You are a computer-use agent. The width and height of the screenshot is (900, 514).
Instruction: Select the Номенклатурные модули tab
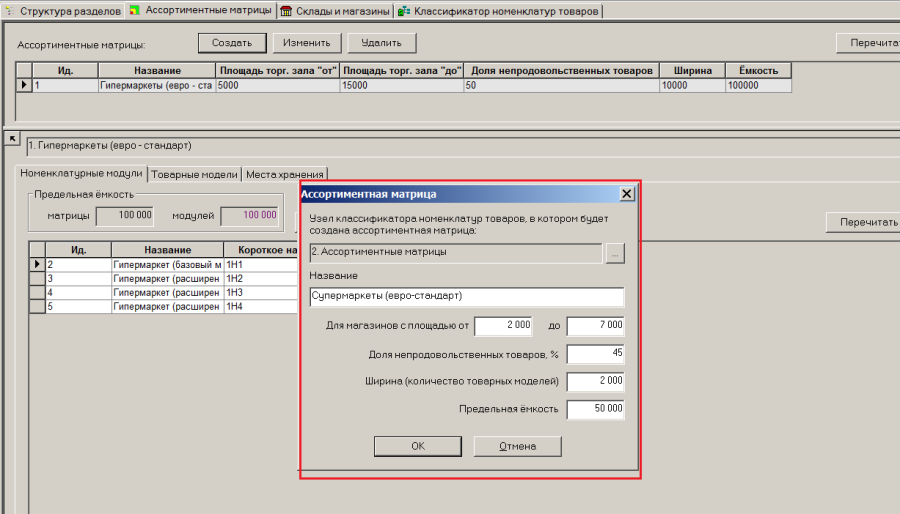[81, 173]
